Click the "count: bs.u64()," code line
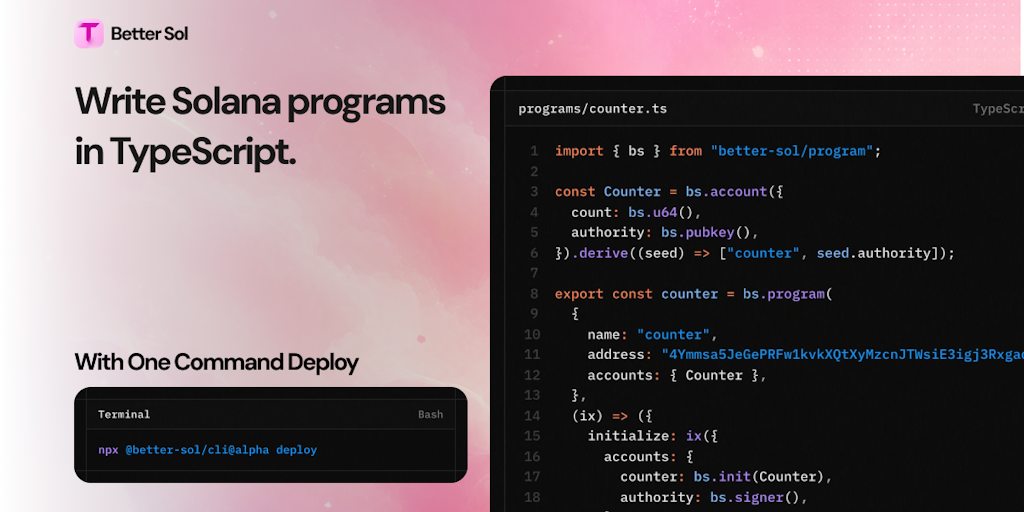This screenshot has height=512, width=1024. pos(636,212)
